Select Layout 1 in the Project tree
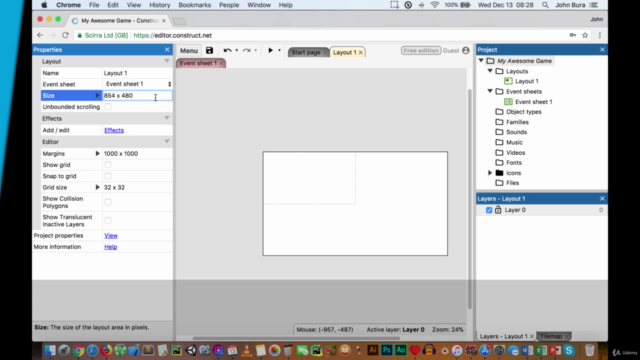640x360 pixels. [x=527, y=81]
